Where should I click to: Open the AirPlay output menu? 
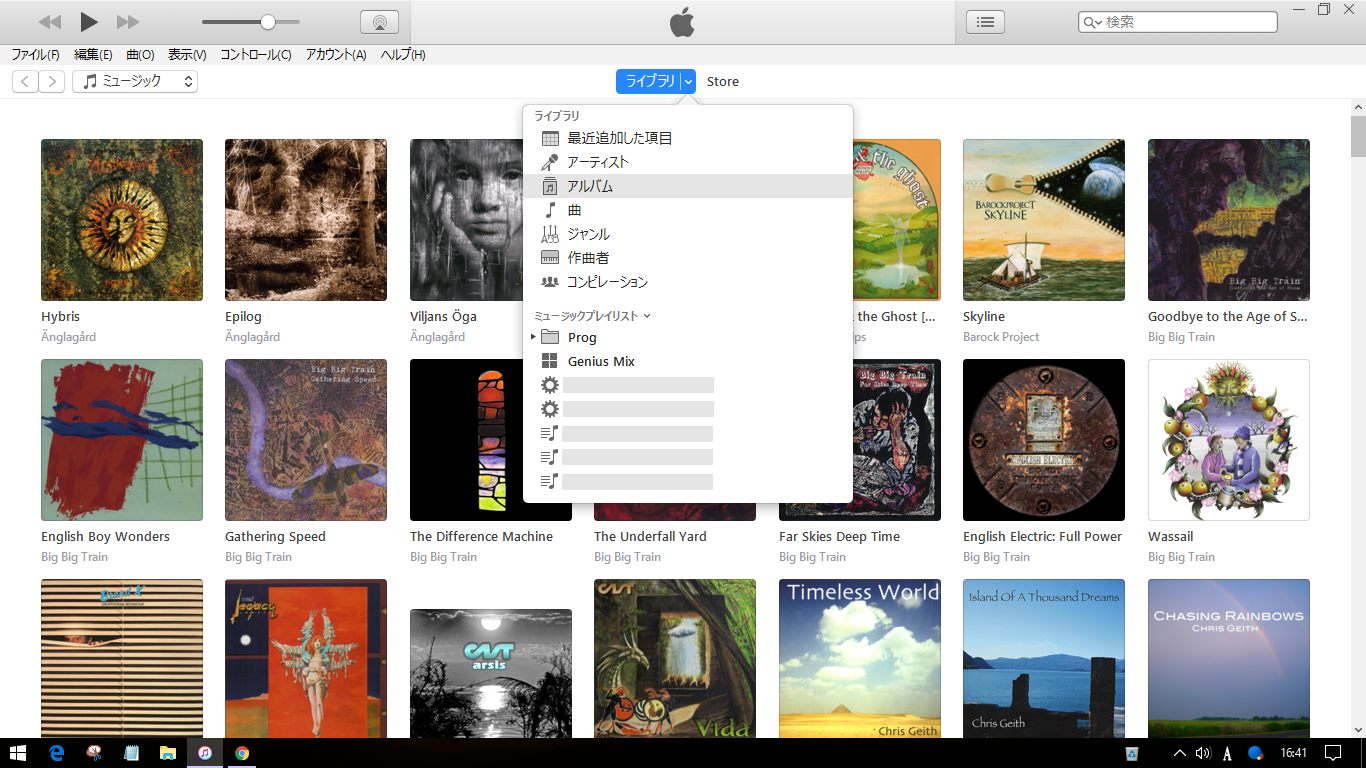379,22
